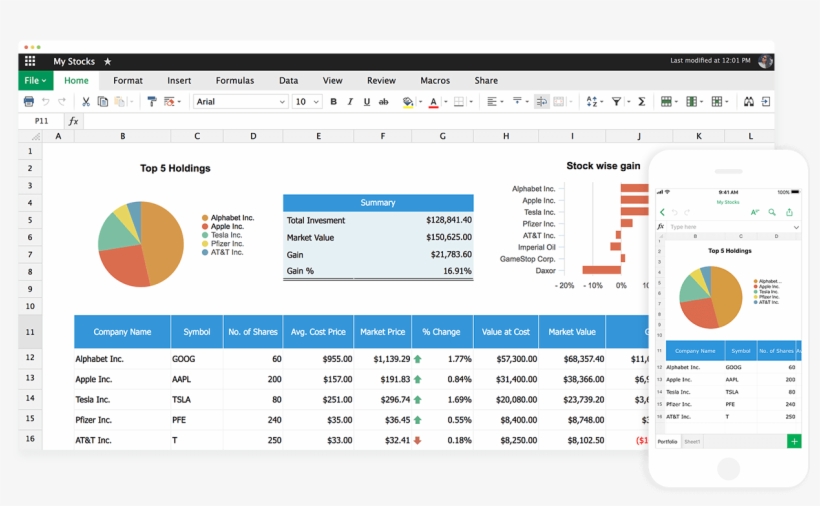Screen dimensions: 820x506
Task: Toggle Bold formatting
Action: [334, 101]
